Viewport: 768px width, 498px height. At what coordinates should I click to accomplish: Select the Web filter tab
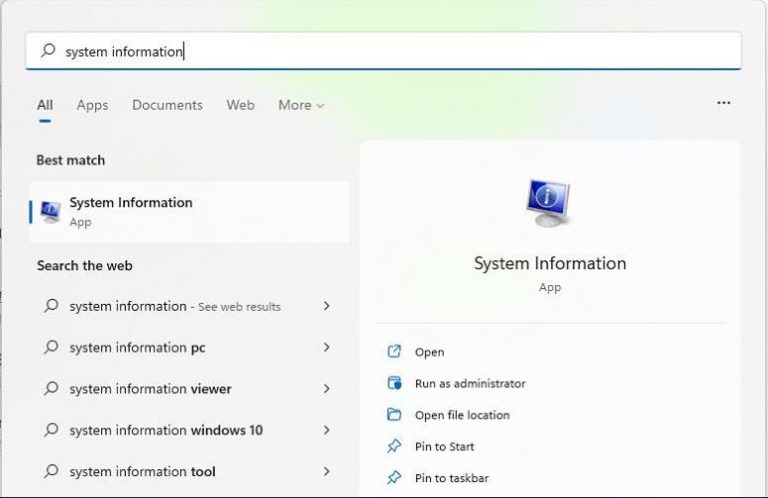tap(240, 105)
